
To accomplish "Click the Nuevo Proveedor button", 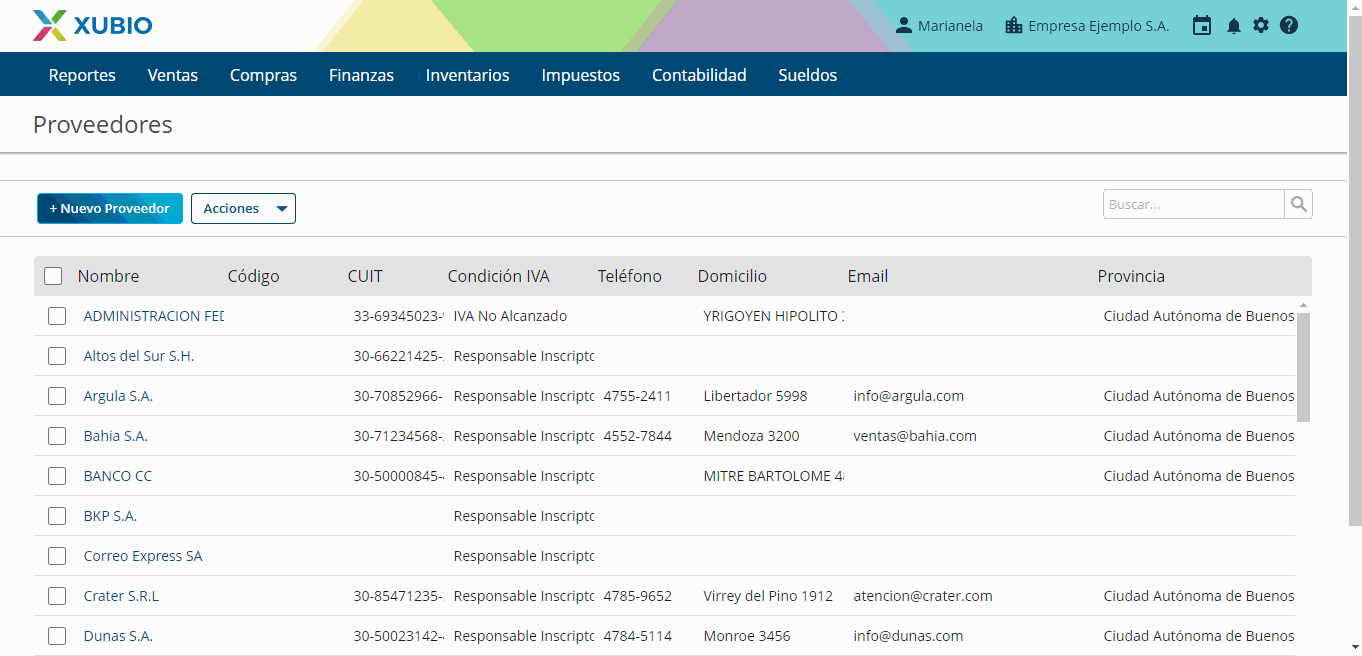I will 110,208.
